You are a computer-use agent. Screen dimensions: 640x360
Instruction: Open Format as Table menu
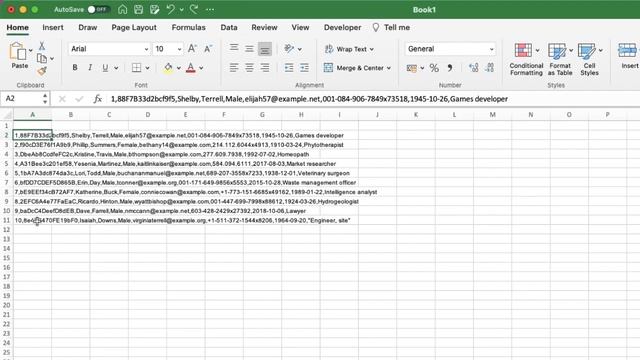pyautogui.click(x=560, y=59)
